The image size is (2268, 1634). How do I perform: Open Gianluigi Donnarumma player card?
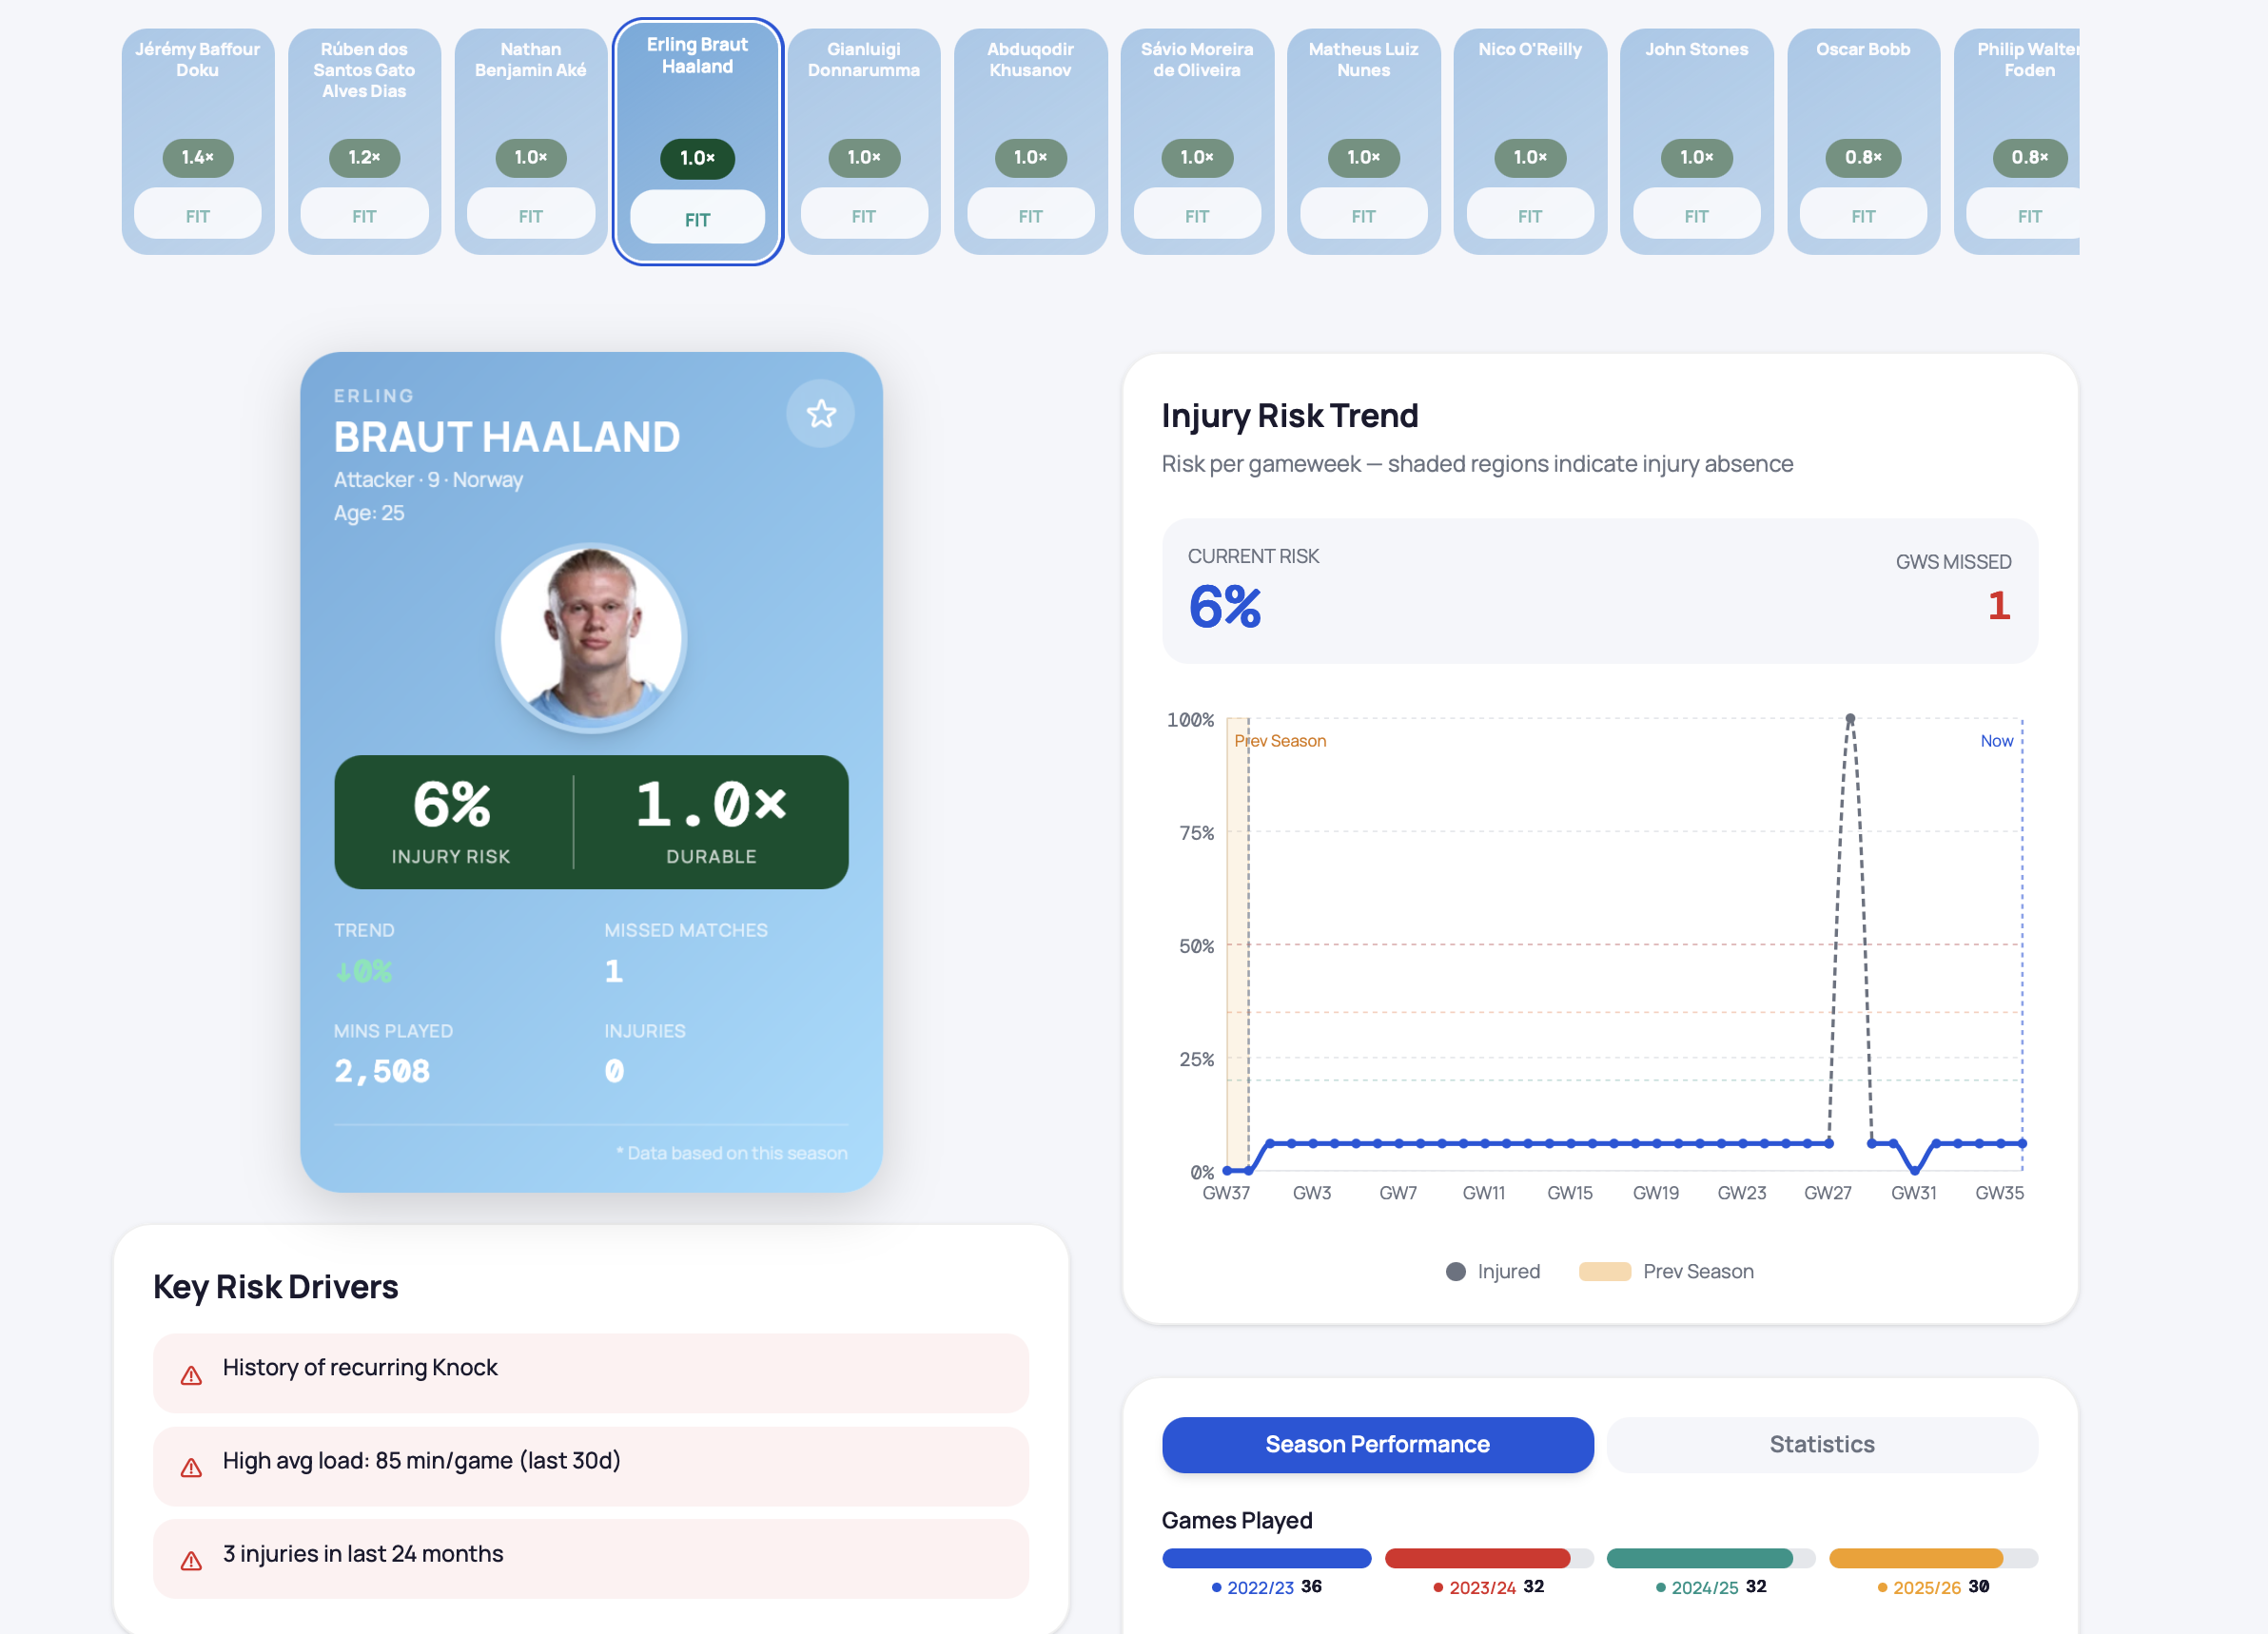(x=864, y=141)
